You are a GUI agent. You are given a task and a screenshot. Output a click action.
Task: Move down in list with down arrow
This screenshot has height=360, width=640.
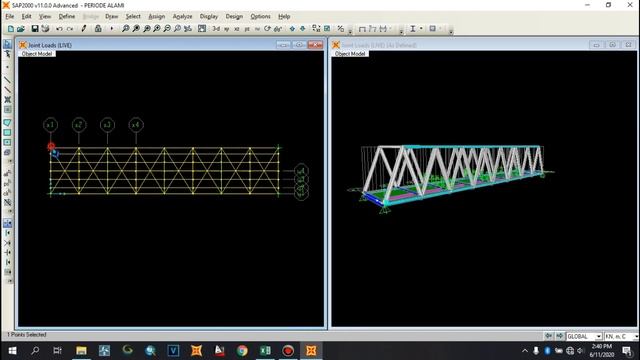tap(302, 29)
